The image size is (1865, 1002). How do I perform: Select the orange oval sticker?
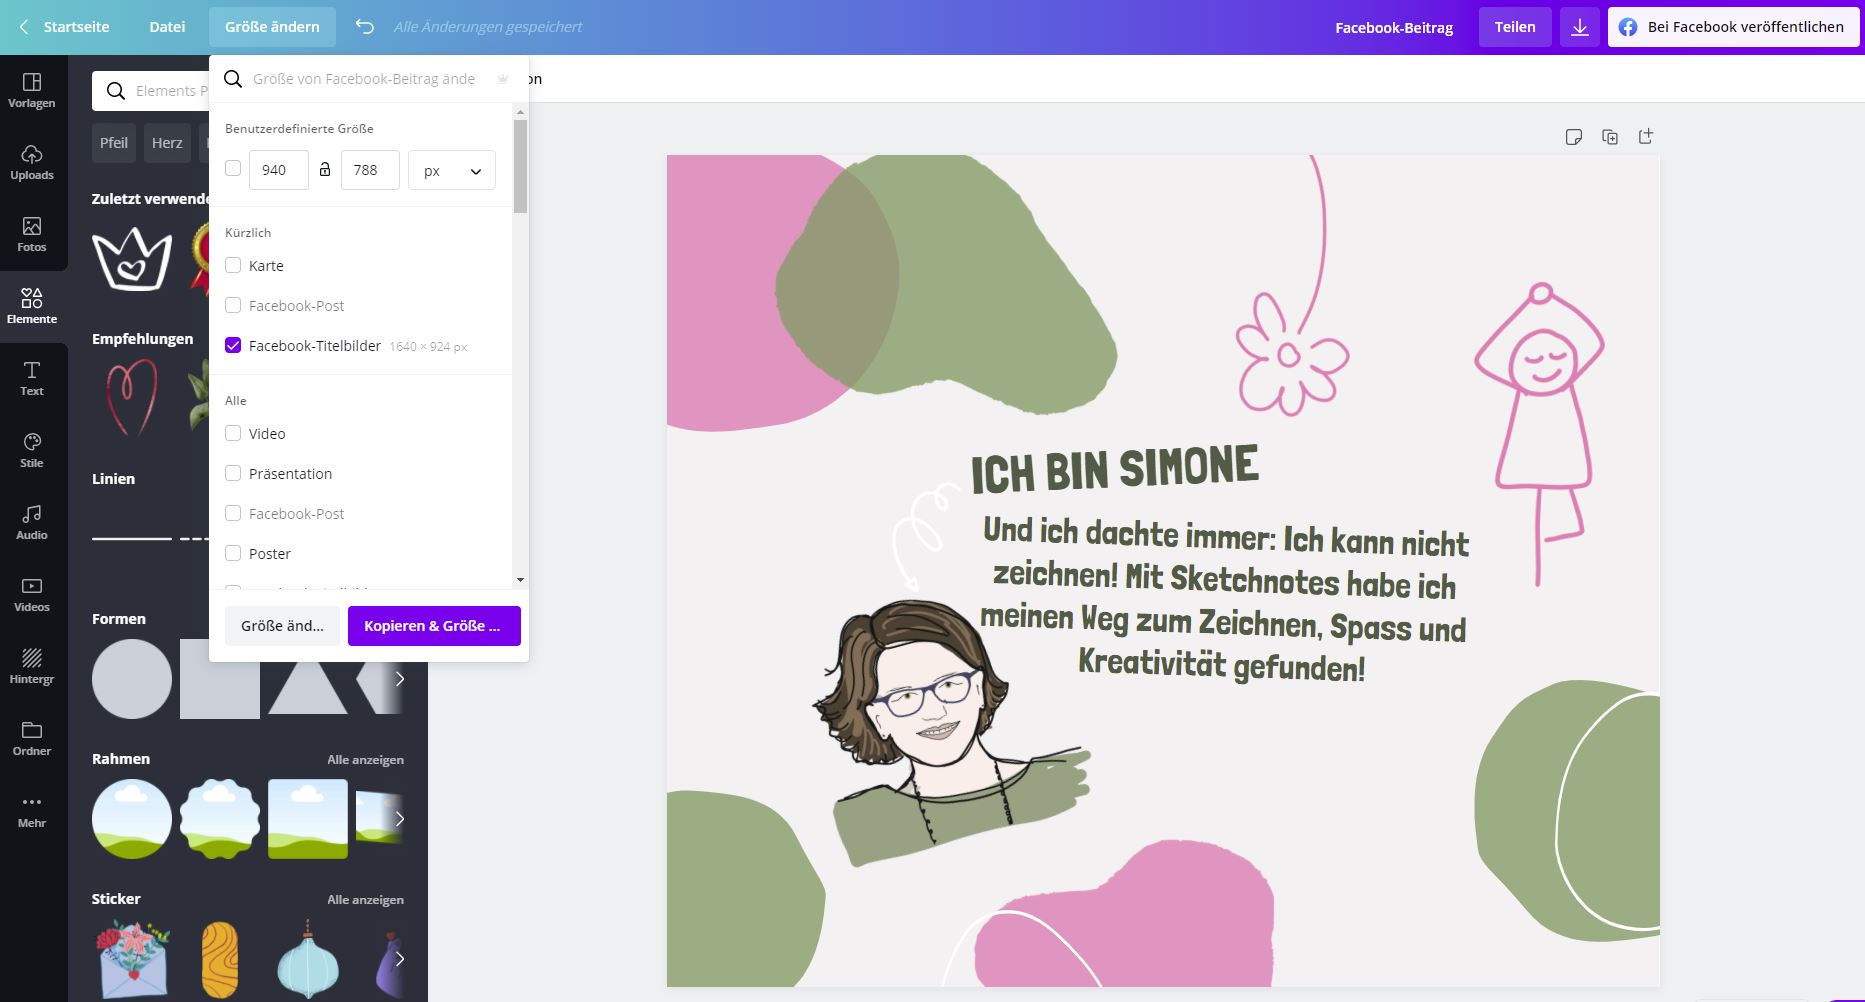pyautogui.click(x=220, y=960)
